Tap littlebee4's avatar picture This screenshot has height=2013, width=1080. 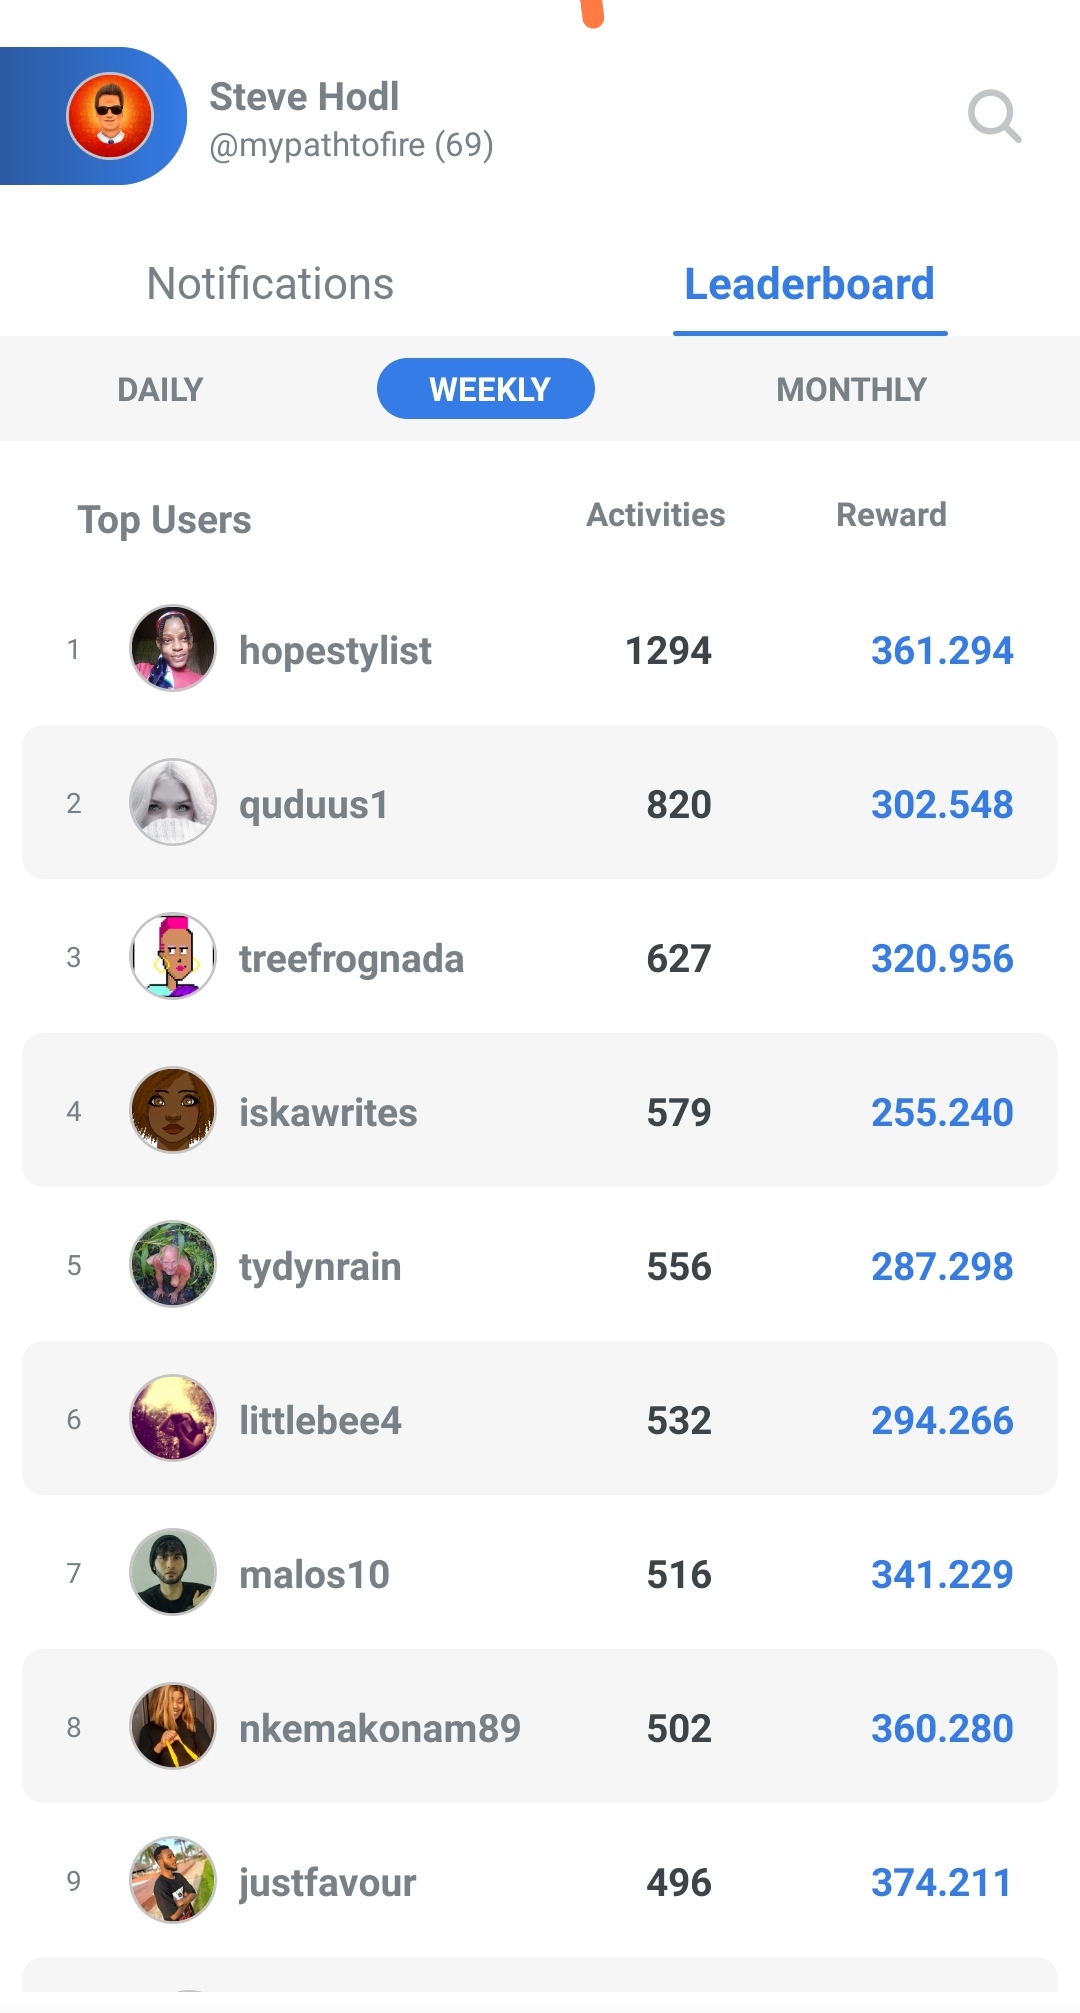(173, 1418)
